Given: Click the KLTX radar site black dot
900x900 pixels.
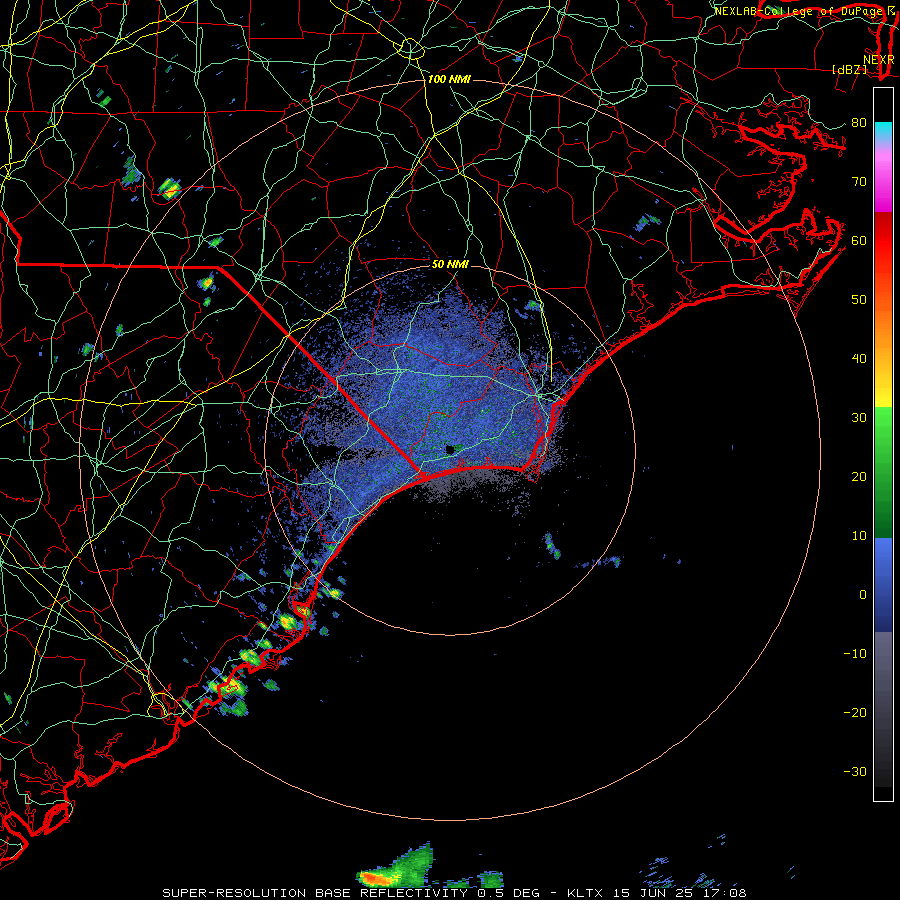Looking at the screenshot, I should click(x=451, y=449).
